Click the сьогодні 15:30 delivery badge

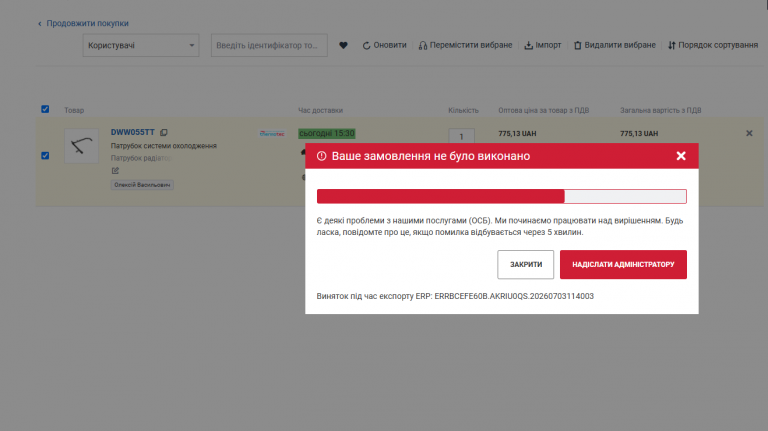[327, 133]
